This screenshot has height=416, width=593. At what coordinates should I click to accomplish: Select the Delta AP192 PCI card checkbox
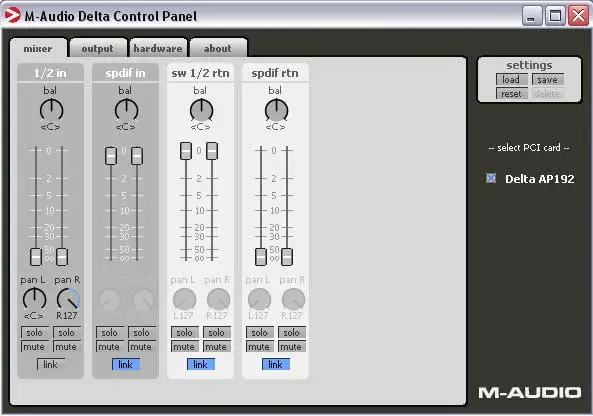(491, 178)
